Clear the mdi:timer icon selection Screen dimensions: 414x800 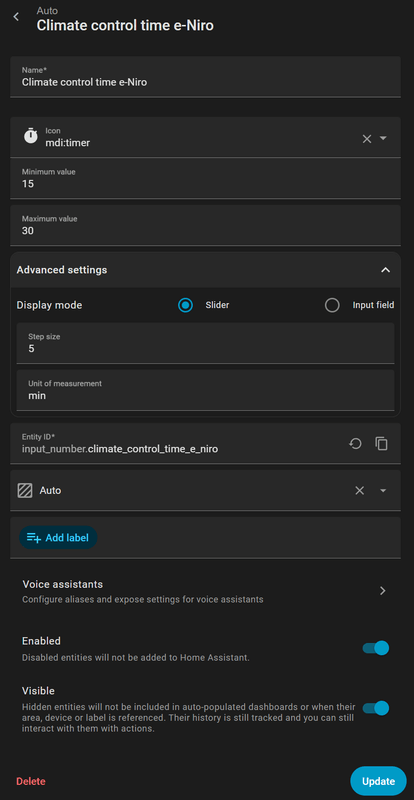click(x=367, y=139)
